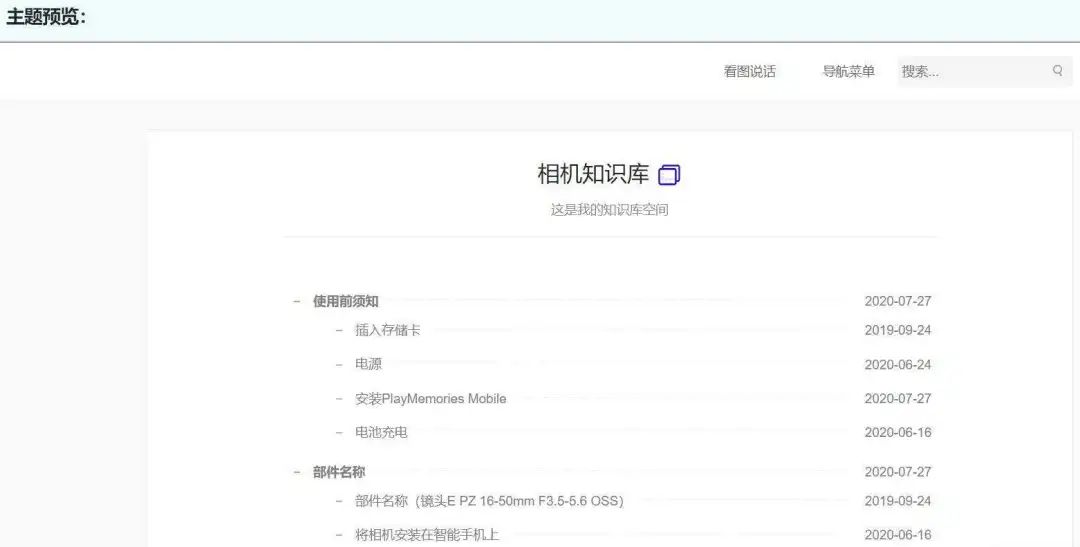Open 部件名称 (镜头E PZ 16-50mm) article
The height and width of the screenshot is (547, 1080).
pyautogui.click(x=489, y=501)
